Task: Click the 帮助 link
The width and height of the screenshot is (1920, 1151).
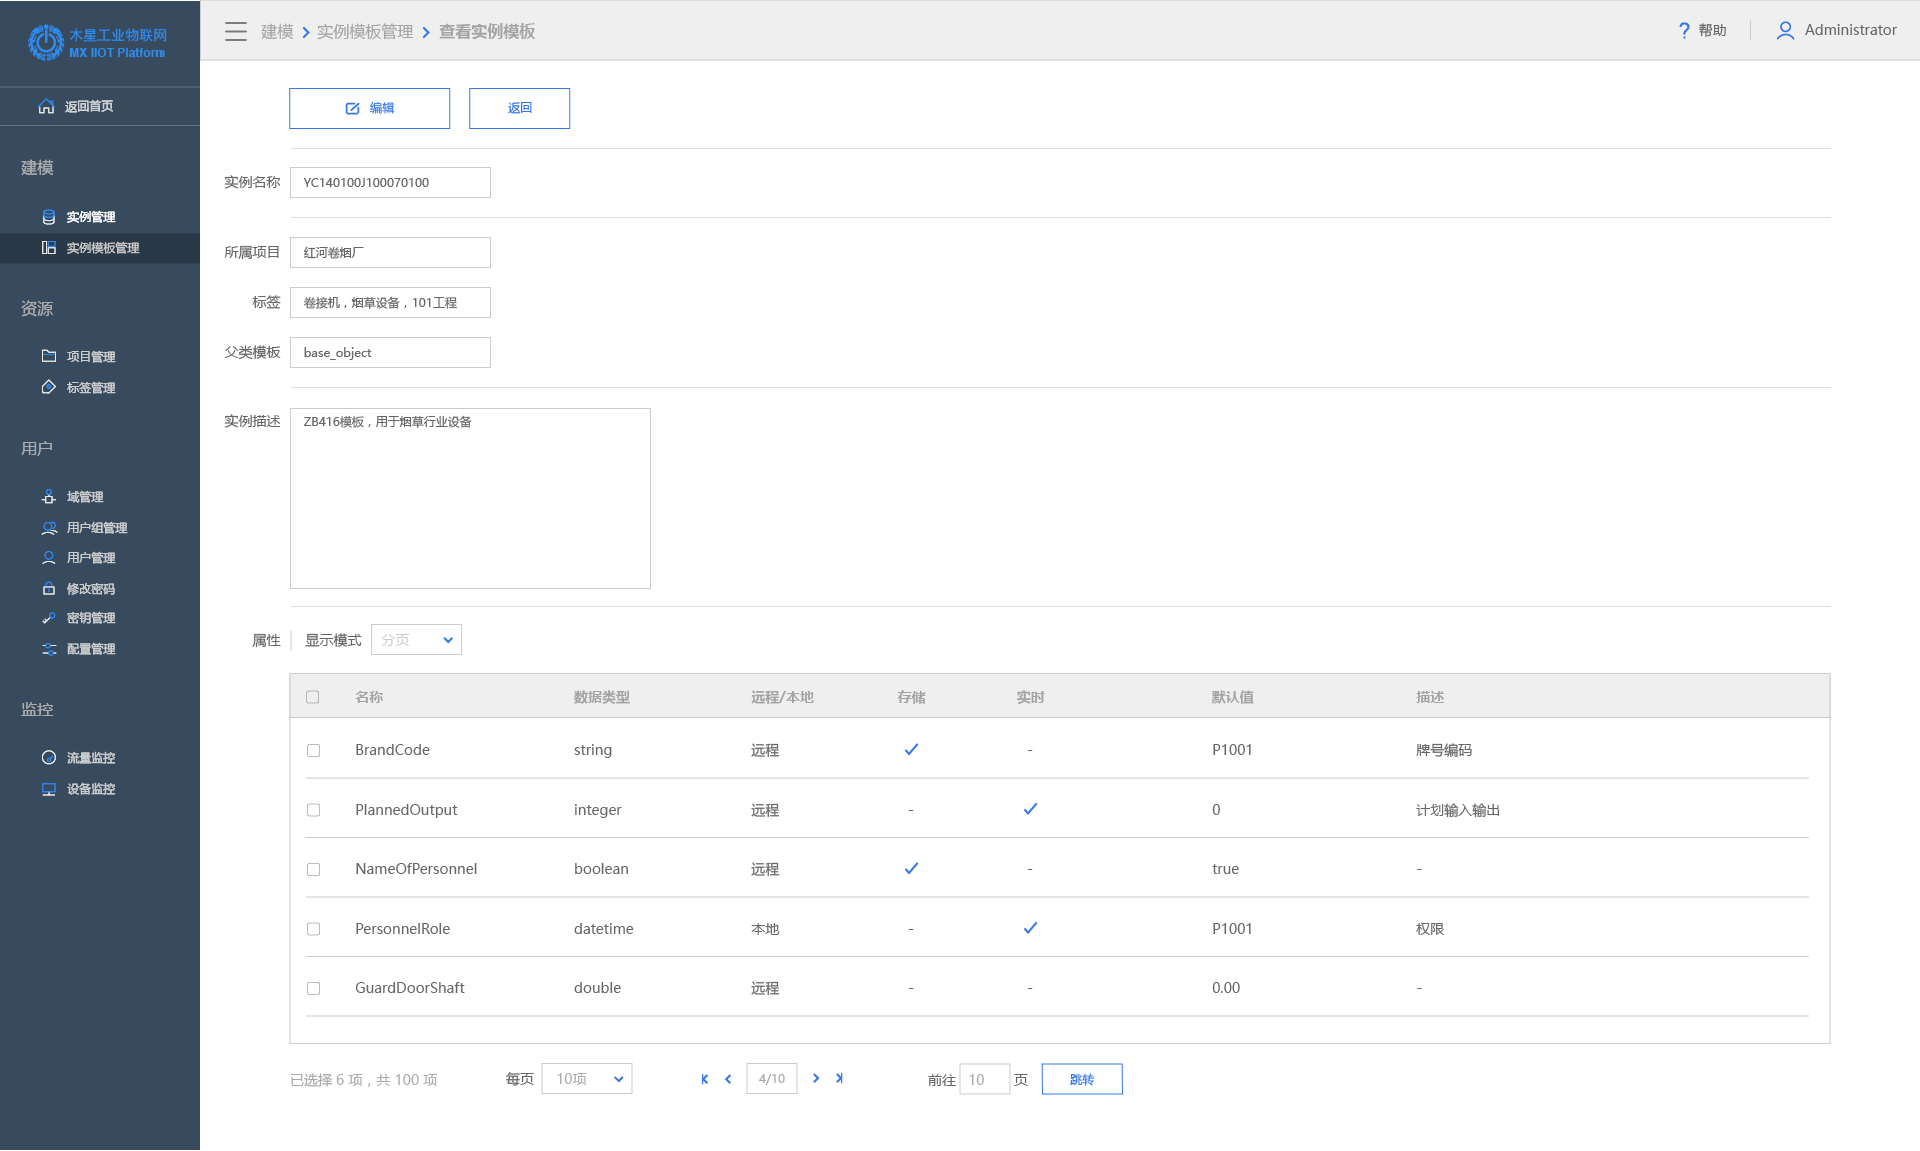Action: click(1712, 31)
